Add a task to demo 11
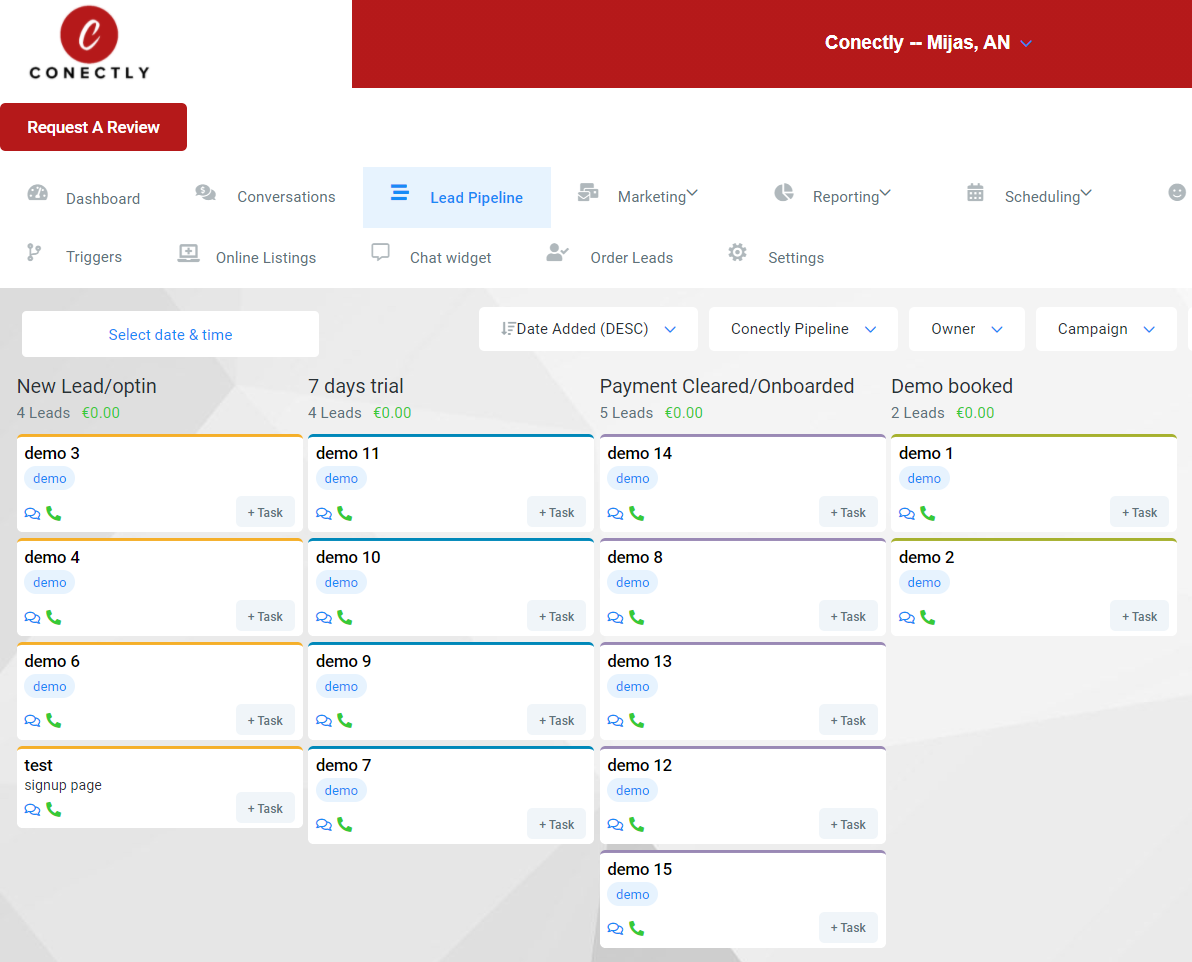This screenshot has height=962, width=1192. (x=556, y=513)
